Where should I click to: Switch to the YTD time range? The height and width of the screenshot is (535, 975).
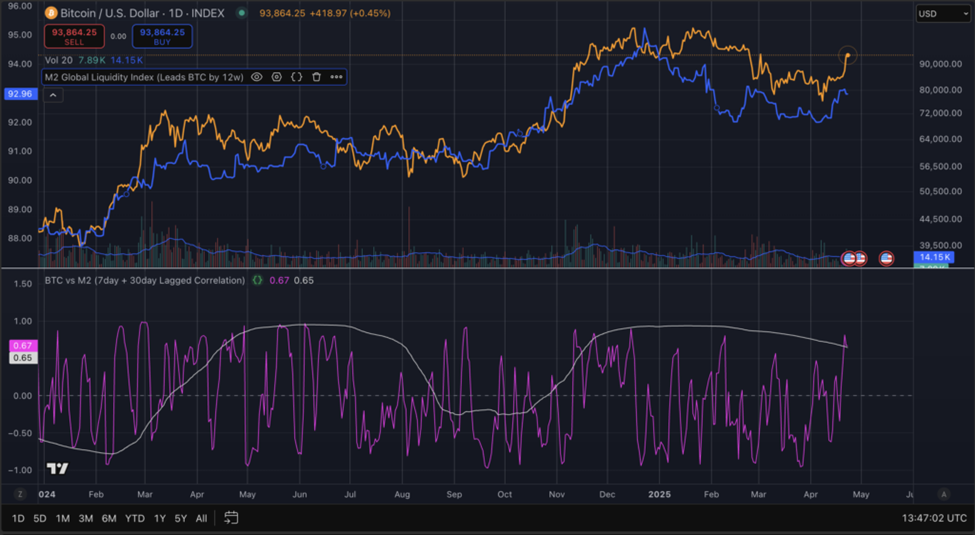[134, 518]
